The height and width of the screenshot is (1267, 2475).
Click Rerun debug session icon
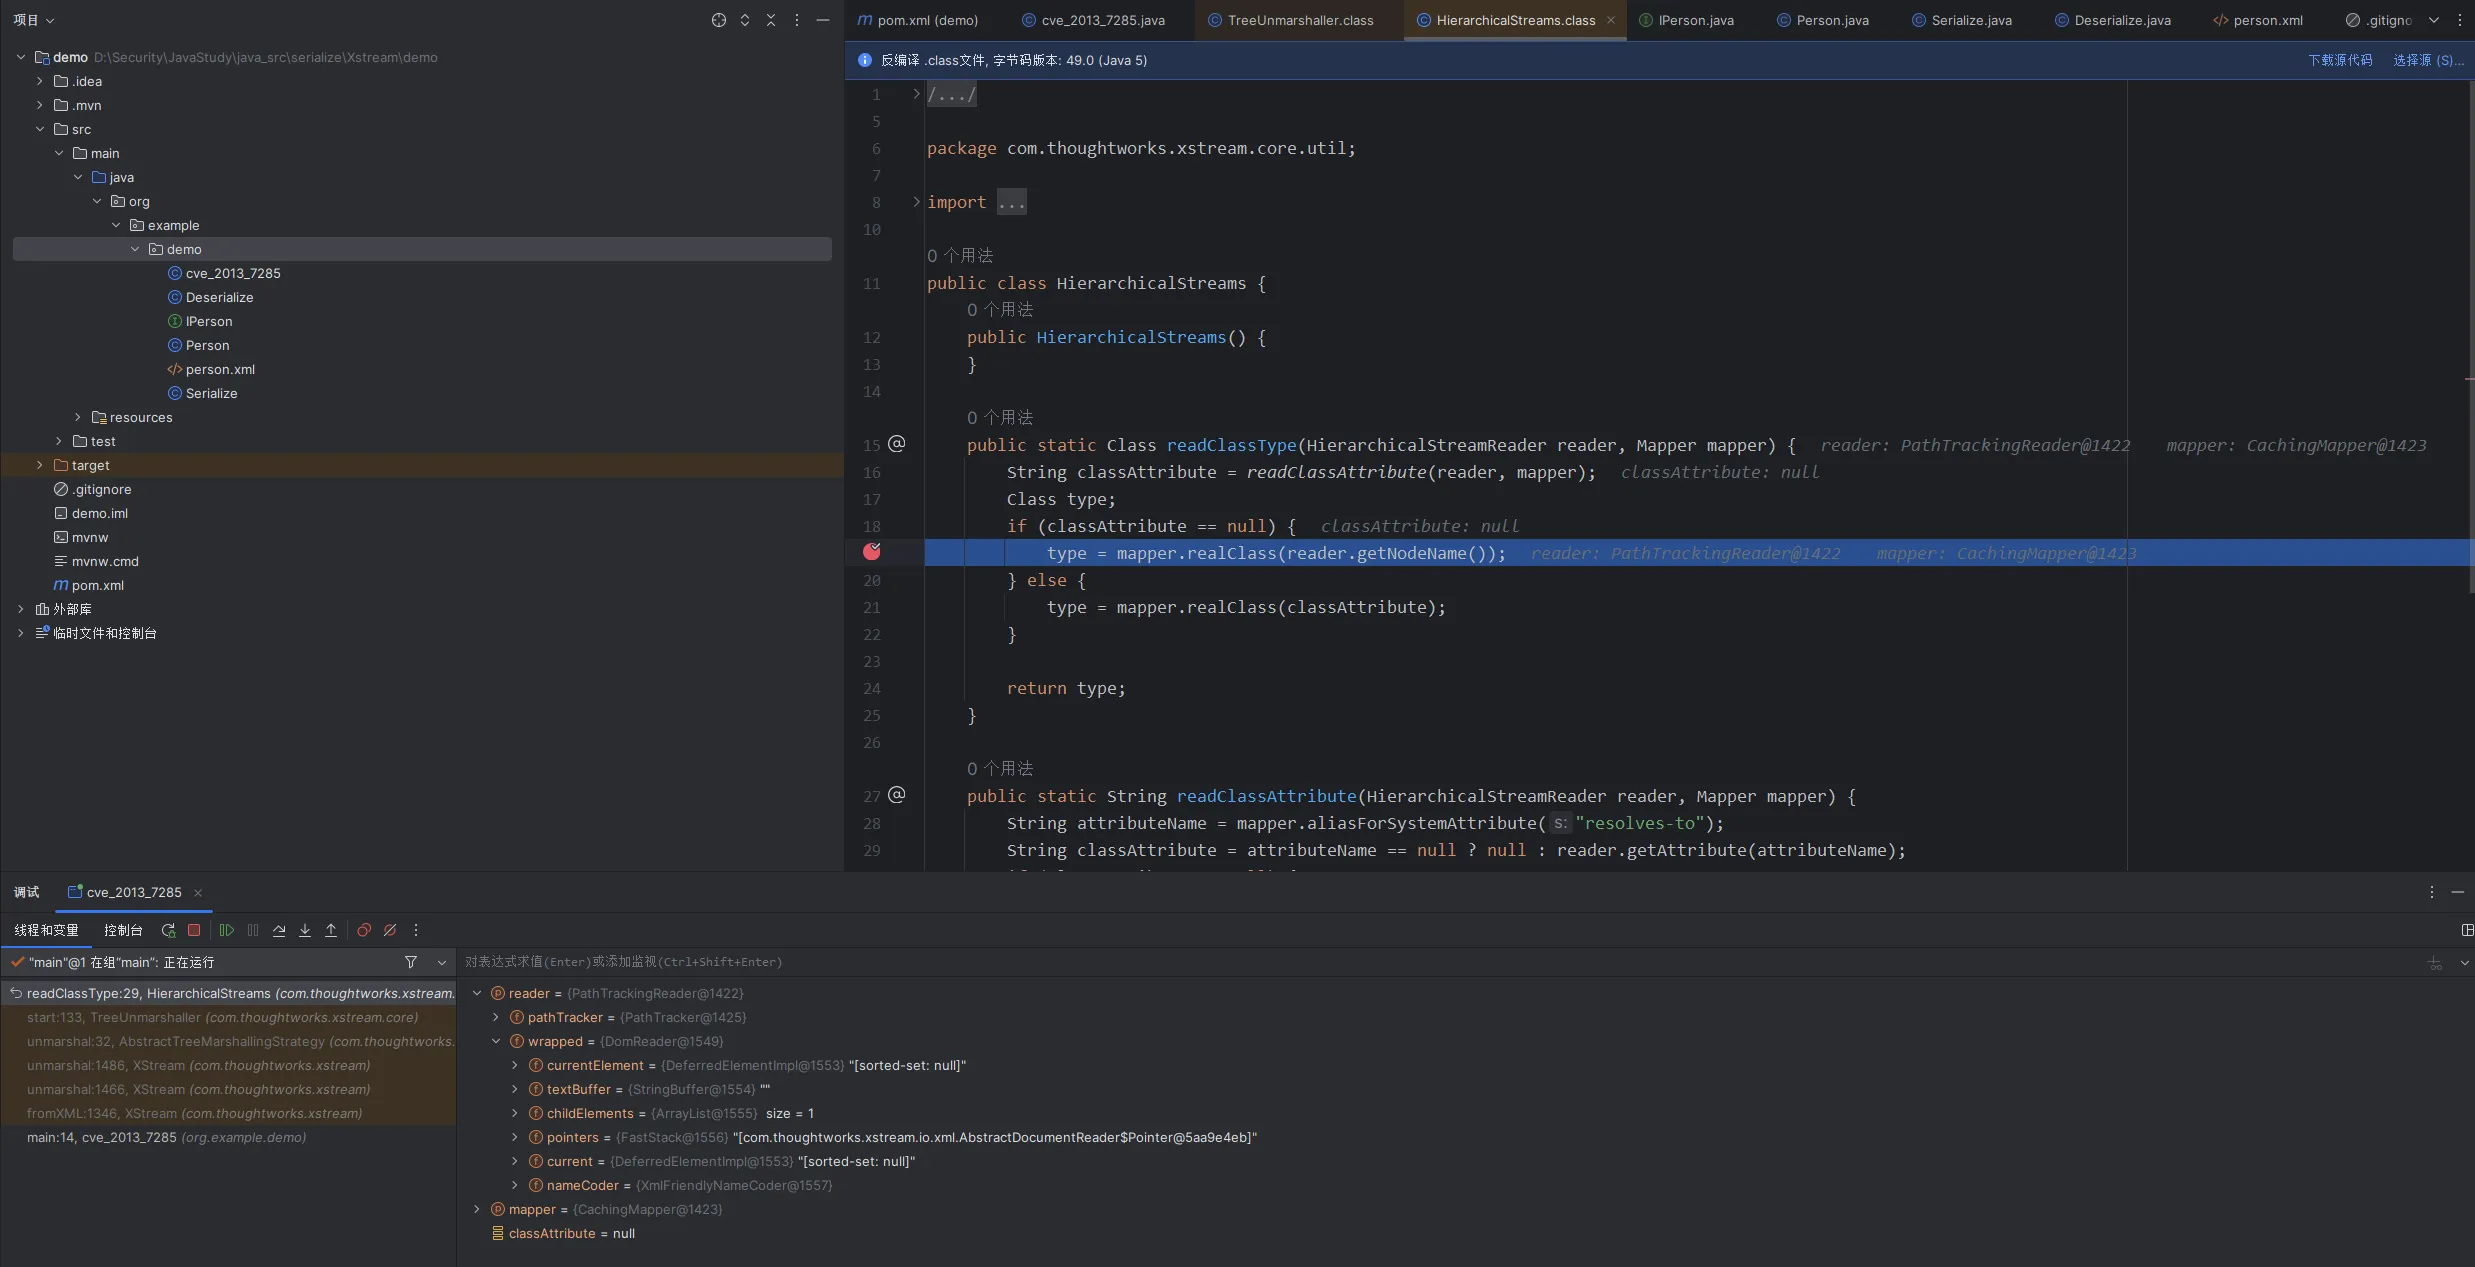[168, 930]
